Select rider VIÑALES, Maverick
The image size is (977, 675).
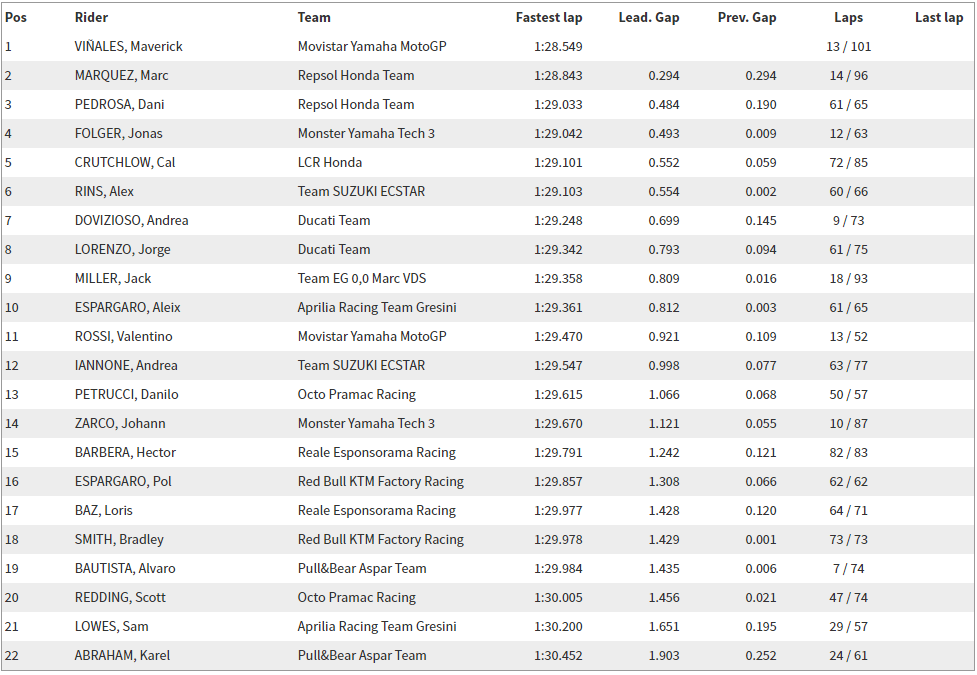128,47
